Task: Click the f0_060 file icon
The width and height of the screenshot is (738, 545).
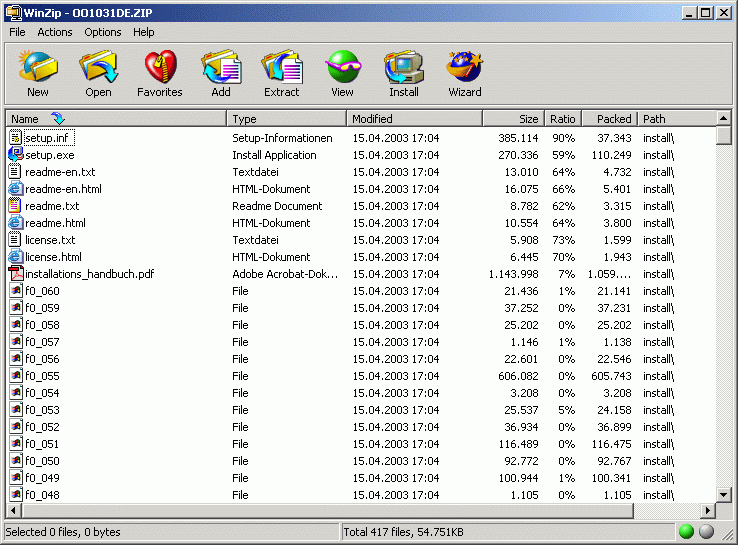Action: (16, 291)
